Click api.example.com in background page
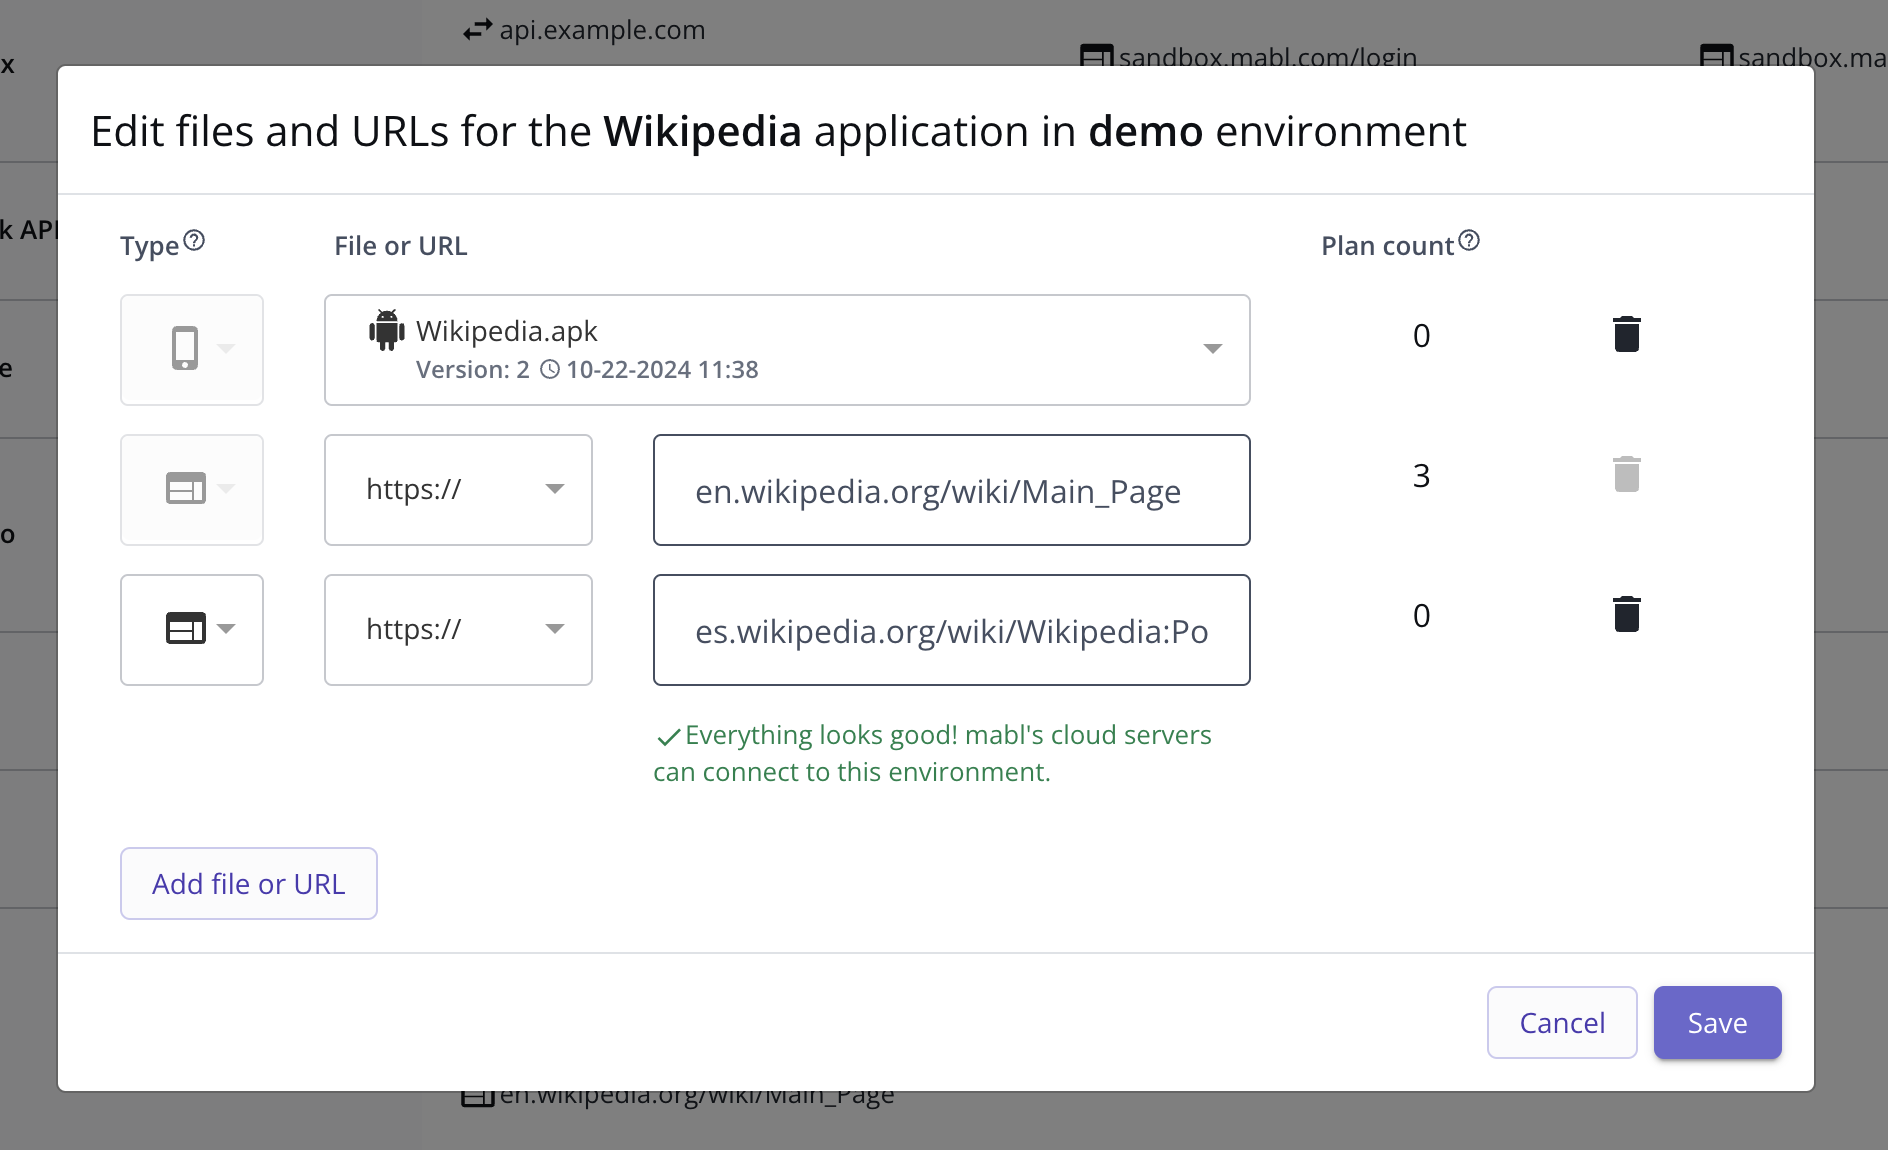1888x1150 pixels. pos(602,30)
